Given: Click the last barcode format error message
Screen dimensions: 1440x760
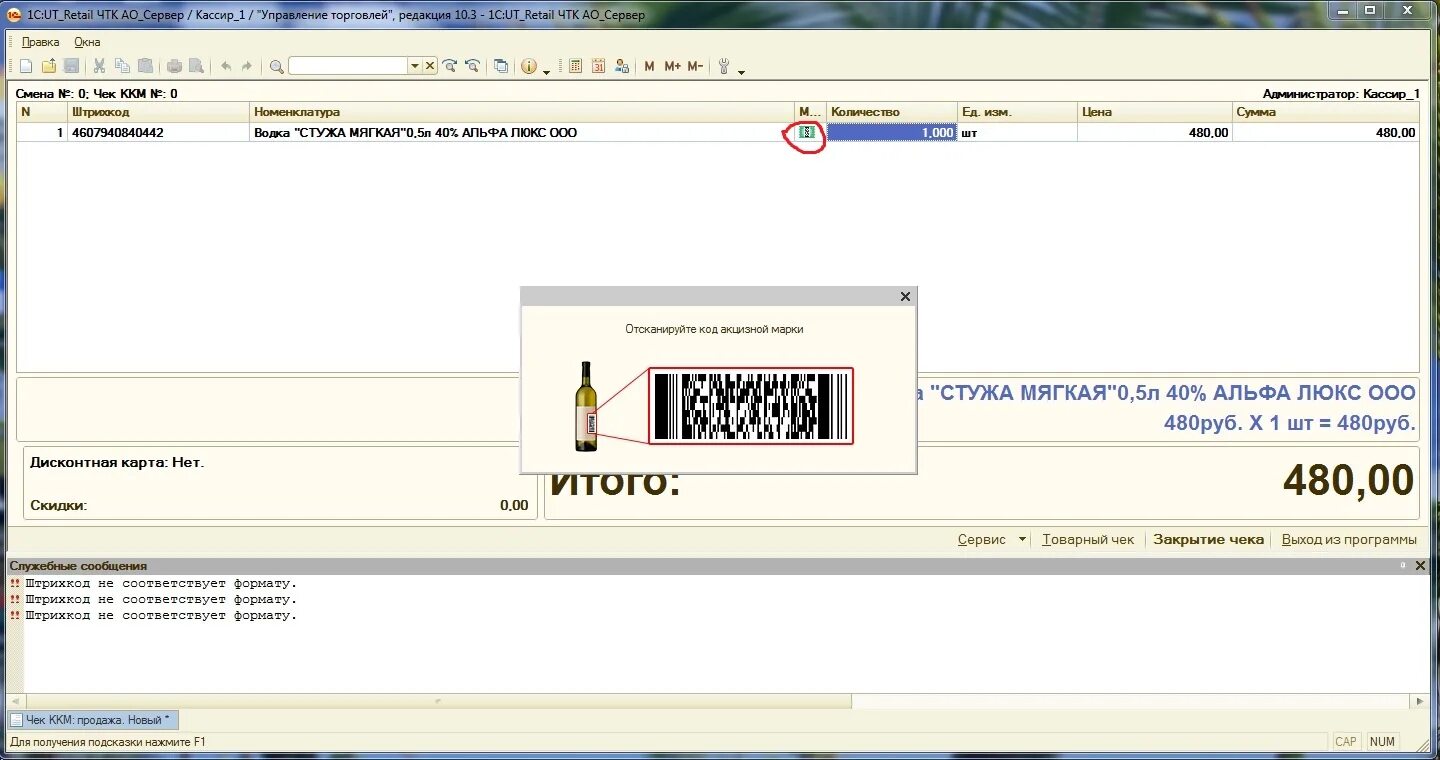Looking at the screenshot, I should [x=160, y=615].
